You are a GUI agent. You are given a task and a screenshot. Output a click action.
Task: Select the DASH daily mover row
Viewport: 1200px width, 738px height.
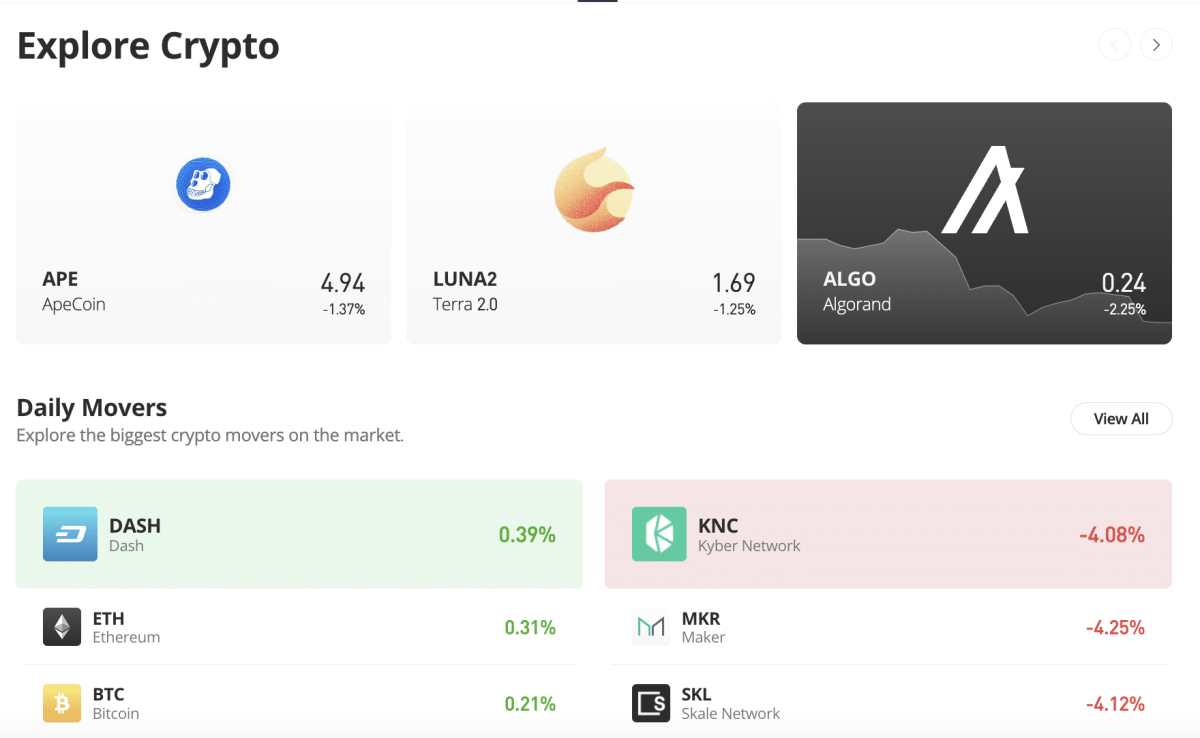click(299, 534)
